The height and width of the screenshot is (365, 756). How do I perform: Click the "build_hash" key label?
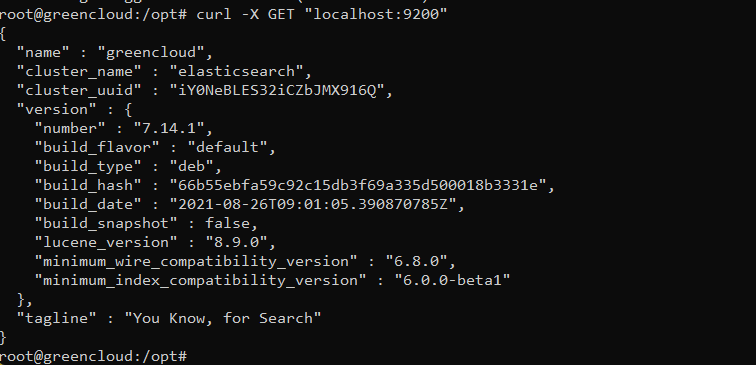[x=88, y=185]
